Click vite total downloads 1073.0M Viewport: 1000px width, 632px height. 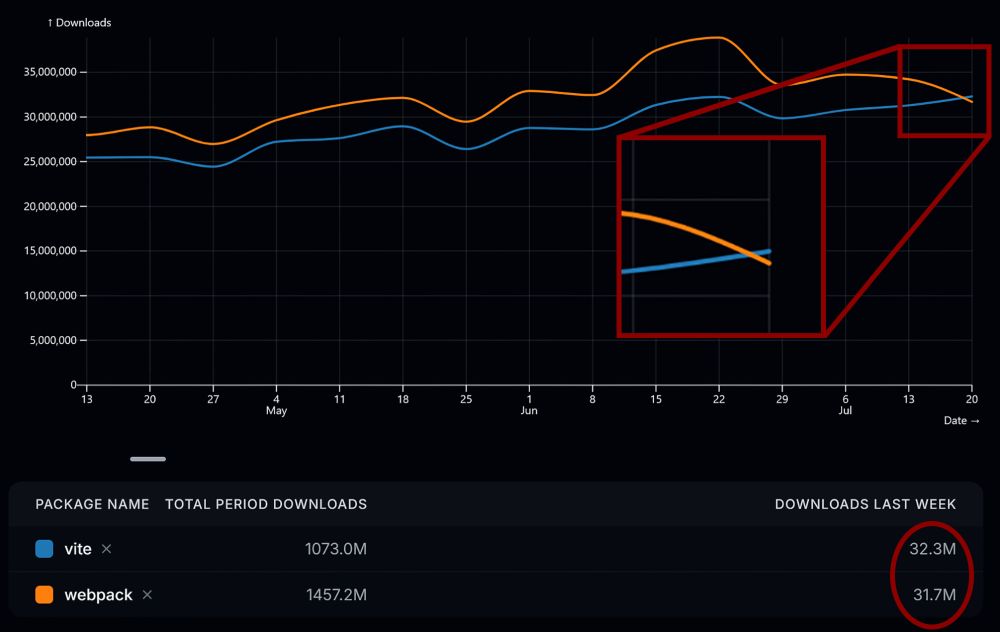[x=335, y=549]
